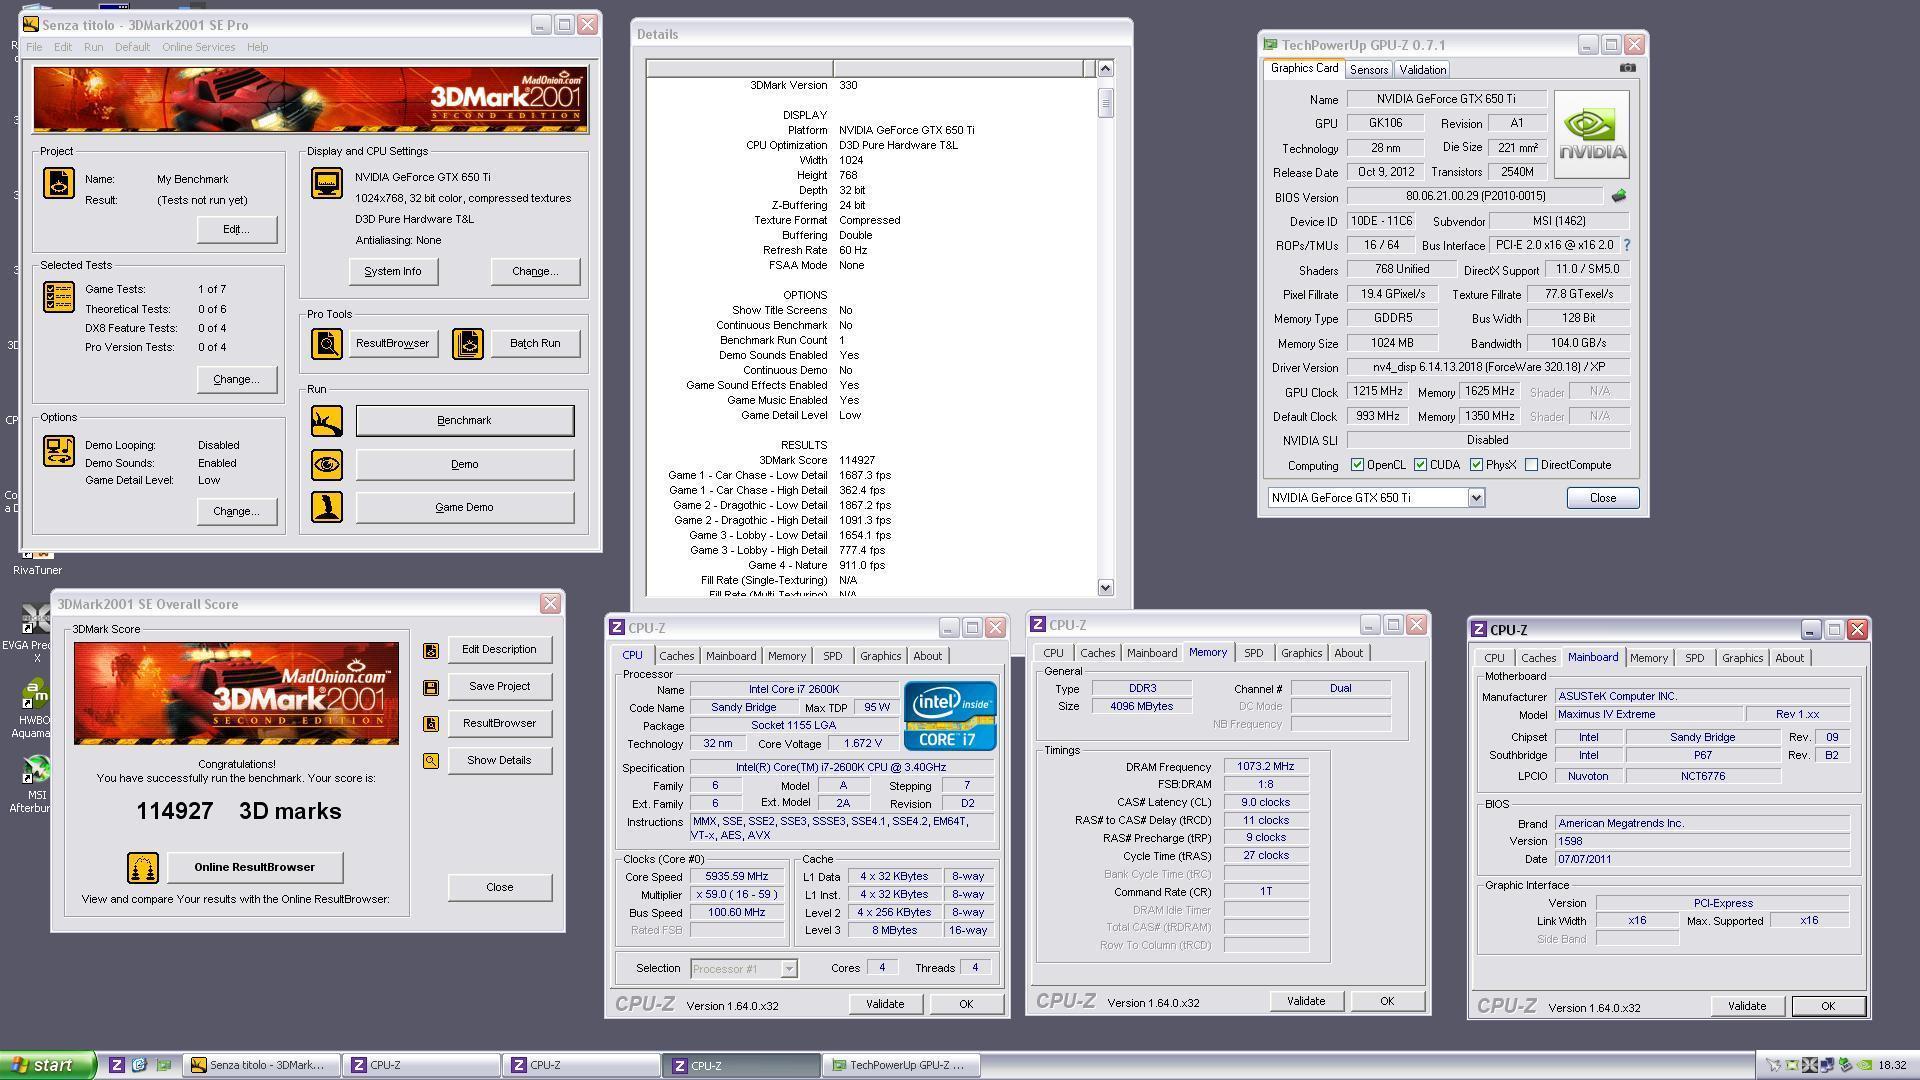Image resolution: width=1920 pixels, height=1080 pixels.
Task: Click Change... in the Selected Tests section
Action: pos(236,379)
